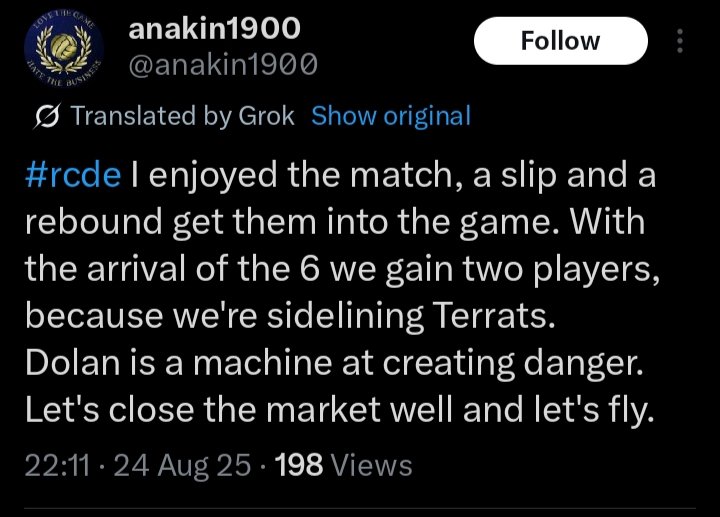Click the three-dot more options icon
This screenshot has width=720, height=517.
tap(680, 41)
